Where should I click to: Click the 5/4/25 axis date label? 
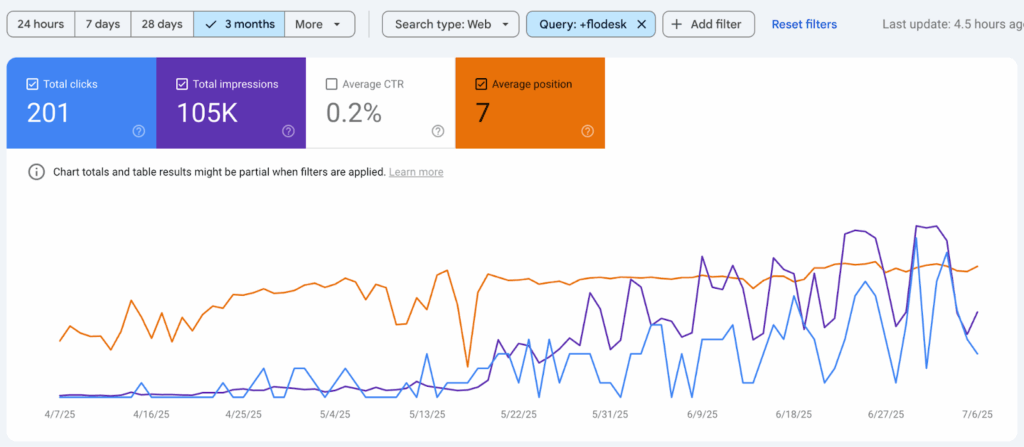[336, 414]
